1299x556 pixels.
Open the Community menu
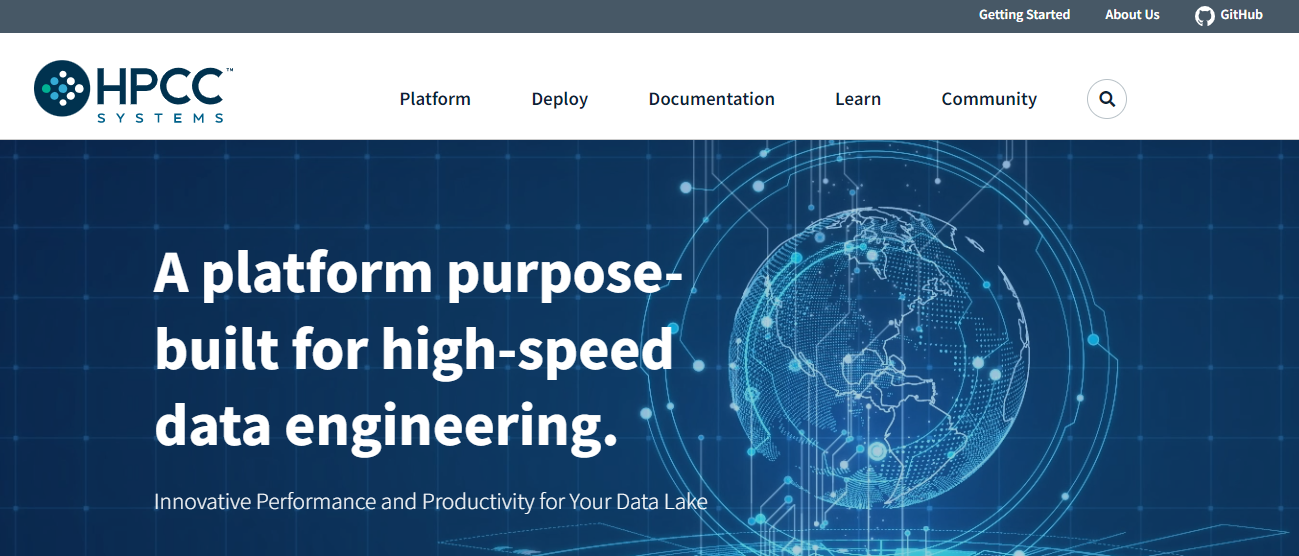(989, 99)
